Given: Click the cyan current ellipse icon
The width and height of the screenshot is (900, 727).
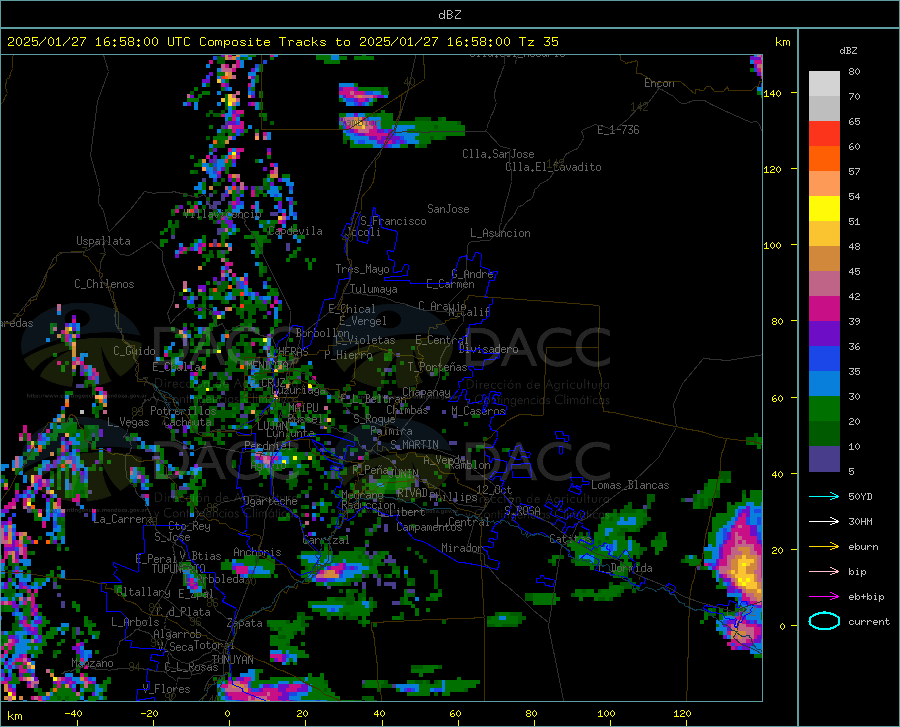Looking at the screenshot, I should pos(824,621).
